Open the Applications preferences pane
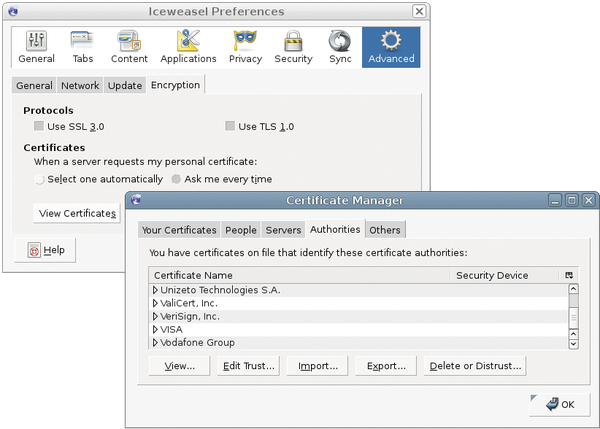Image resolution: width=600 pixels, height=429 pixels. click(188, 47)
